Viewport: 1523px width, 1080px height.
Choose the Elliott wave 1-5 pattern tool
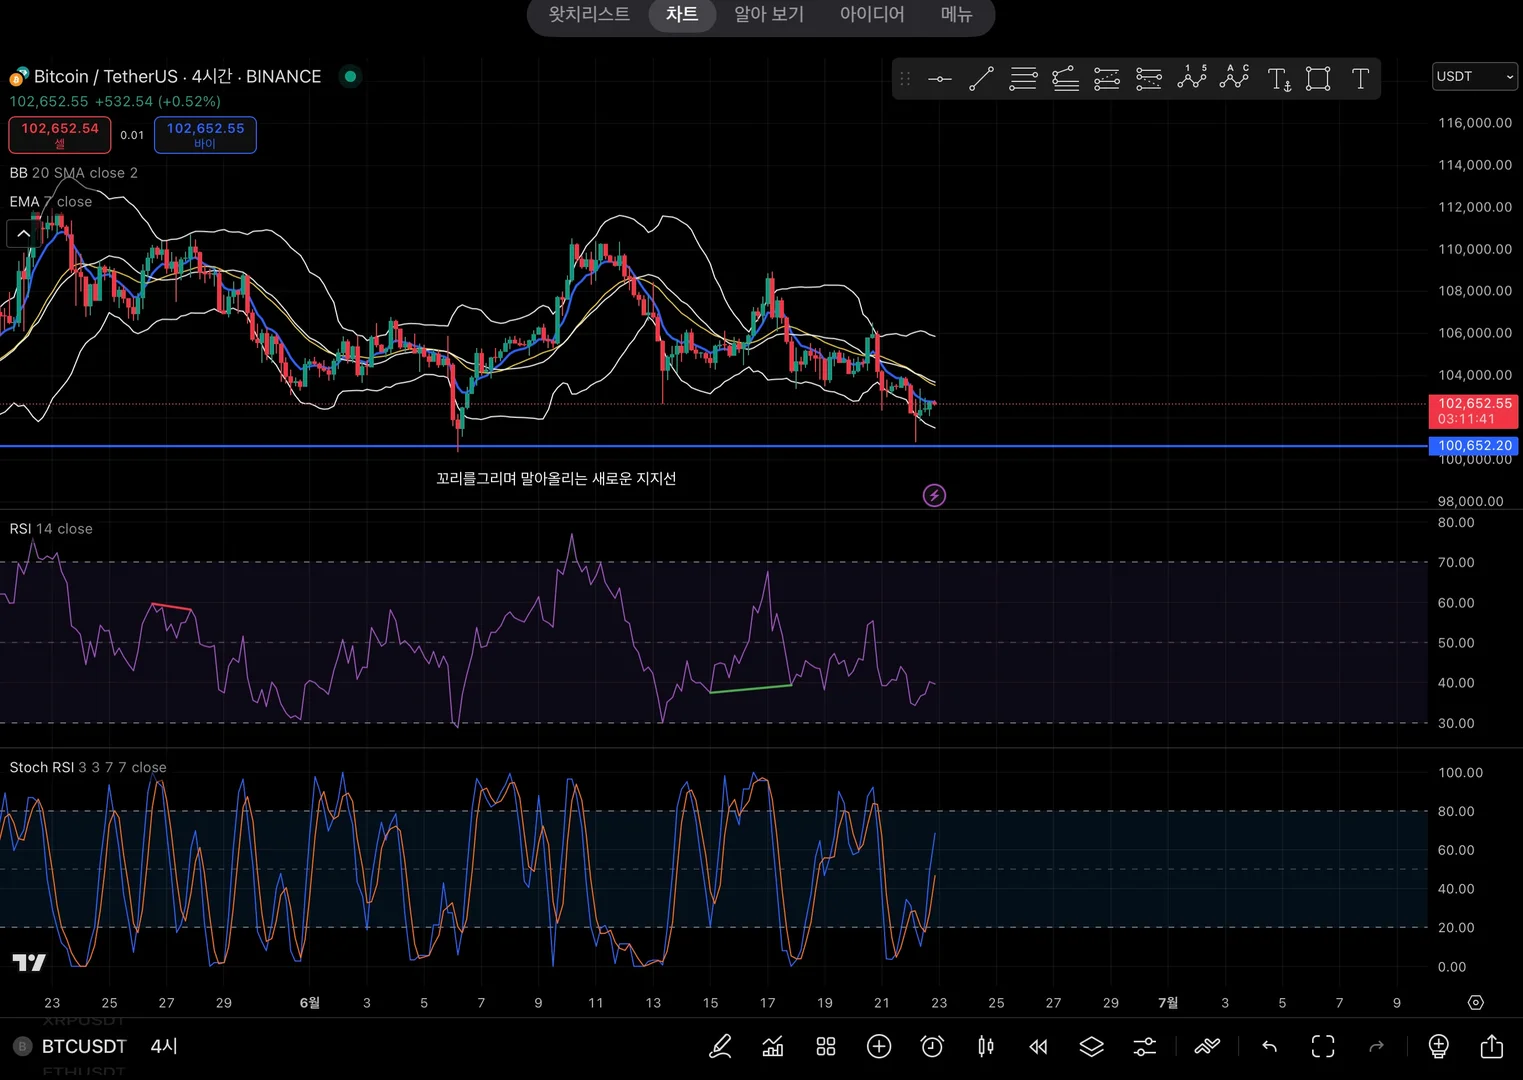tap(1191, 78)
